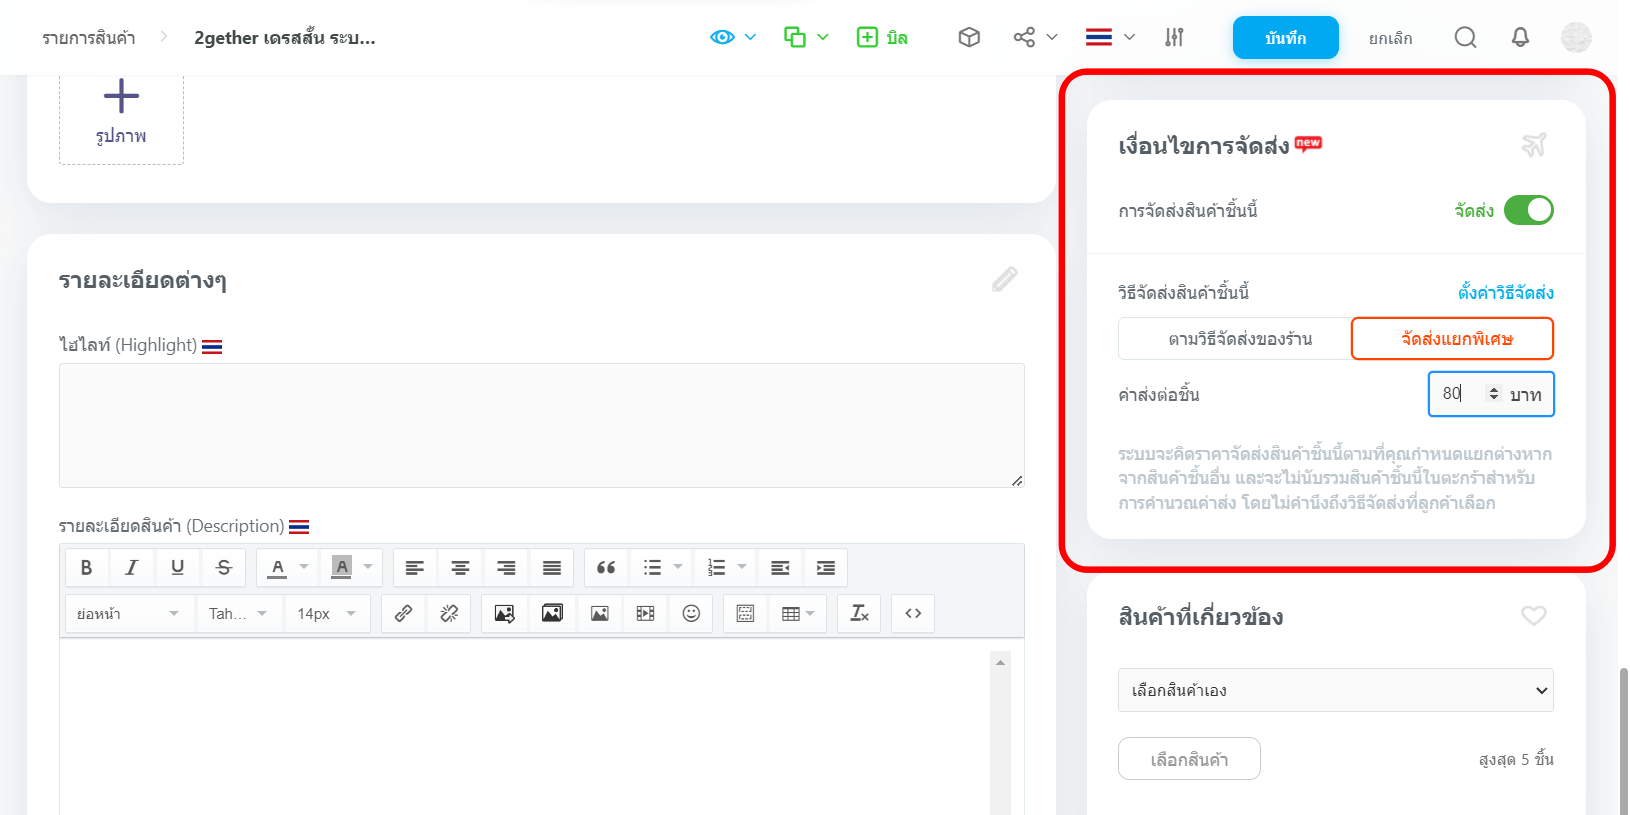Image resolution: width=1630 pixels, height=815 pixels.
Task: Click the blue บันทึก save button
Action: pyautogui.click(x=1285, y=38)
